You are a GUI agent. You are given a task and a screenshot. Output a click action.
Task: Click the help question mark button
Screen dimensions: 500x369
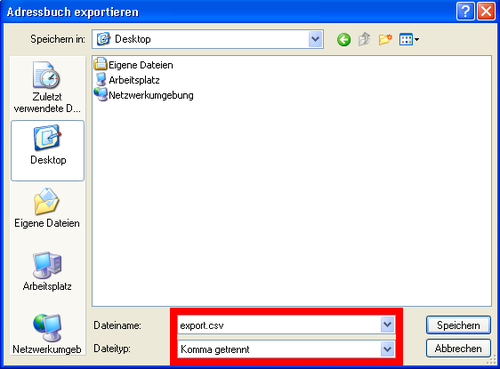(465, 12)
